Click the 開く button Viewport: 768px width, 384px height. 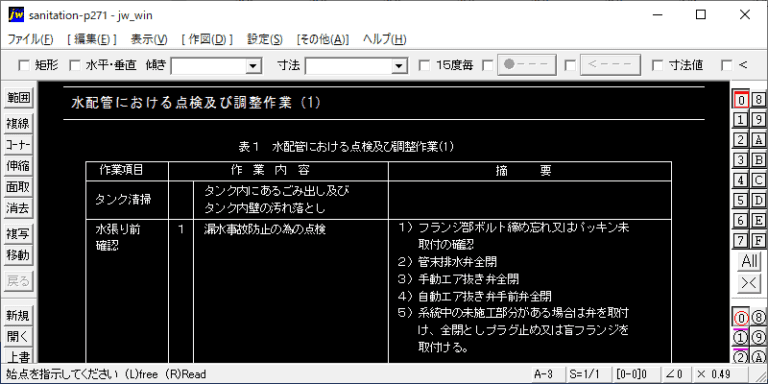pos(18,337)
